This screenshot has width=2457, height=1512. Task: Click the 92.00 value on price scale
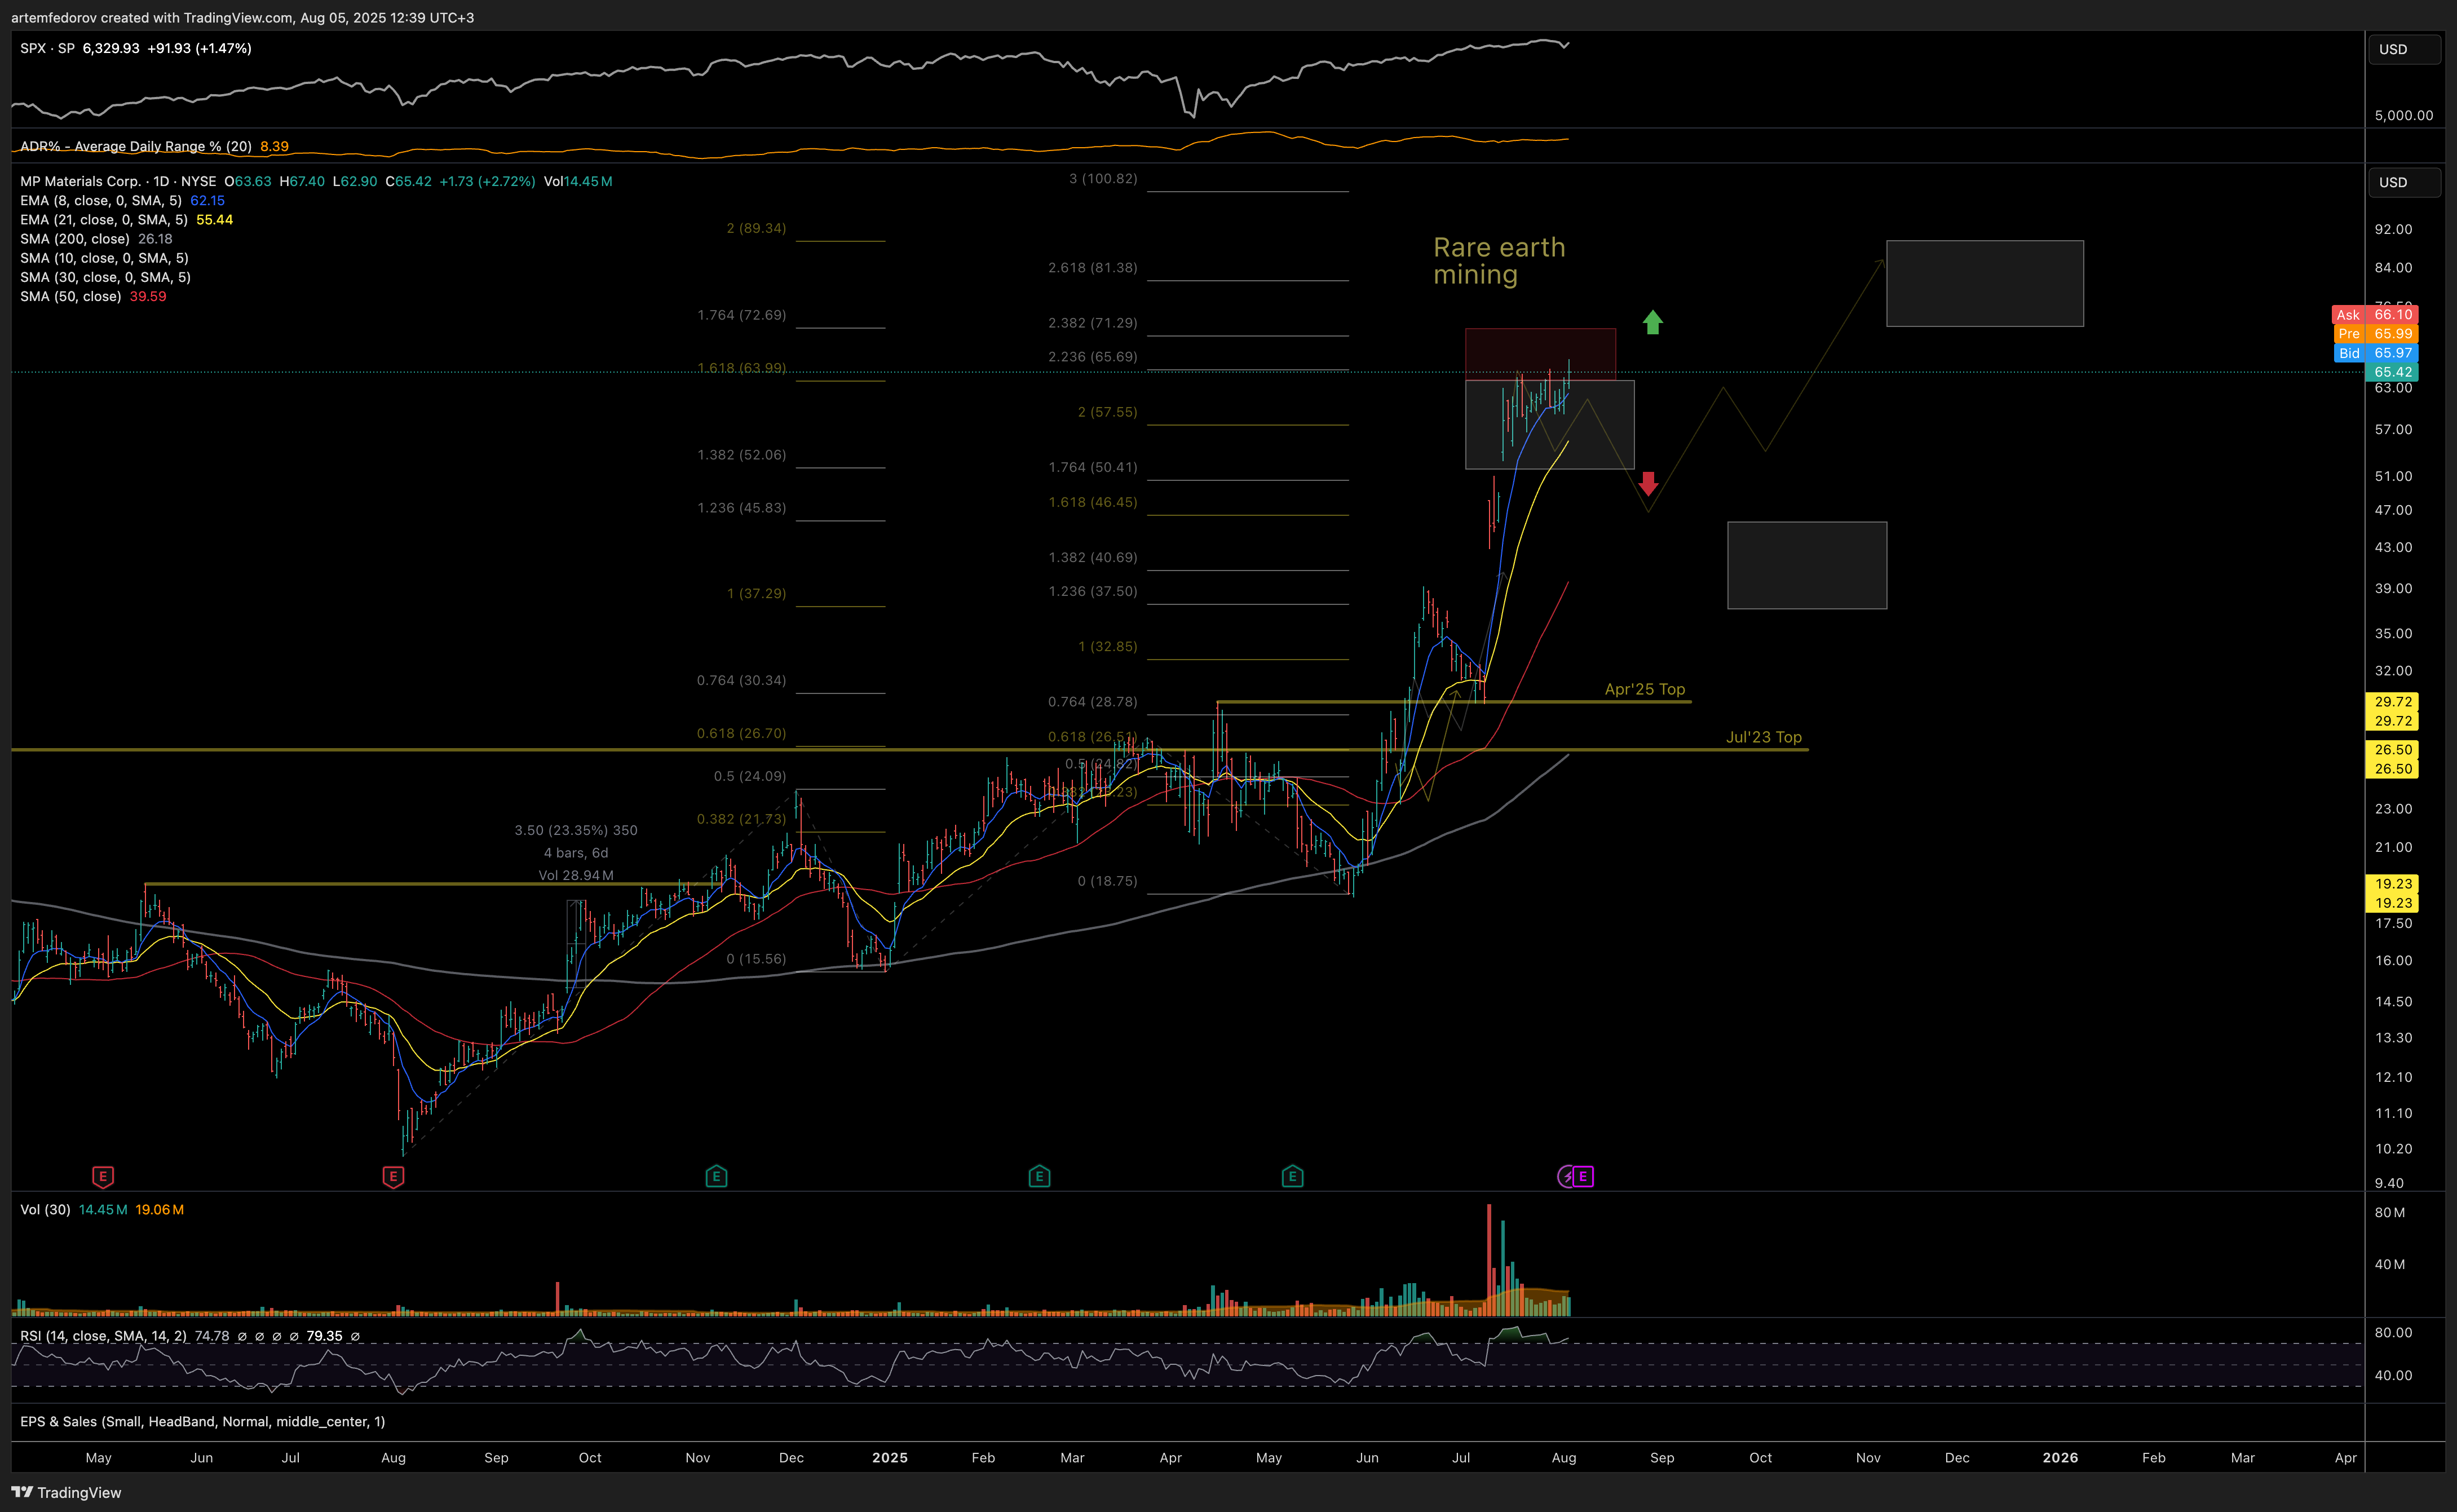pos(2394,229)
